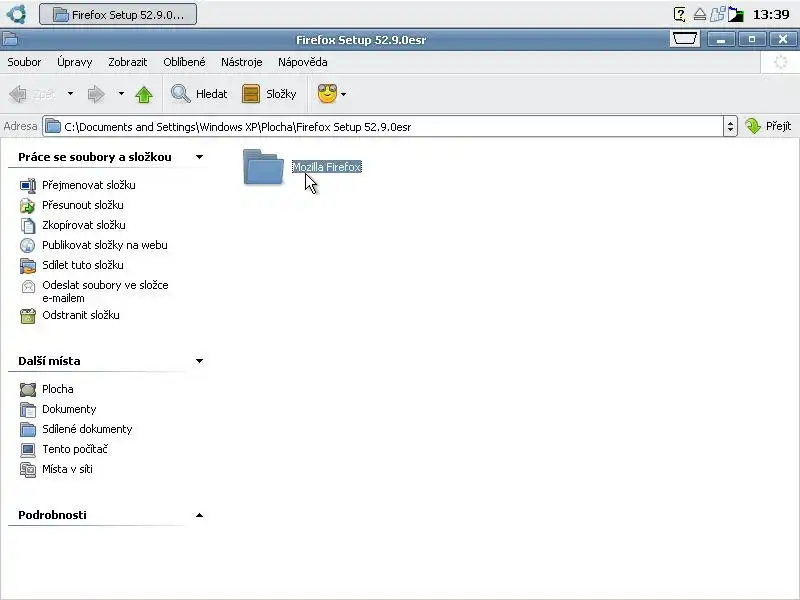800x600 pixels.
Task: Go to Plocha in other places
Action: (58, 389)
